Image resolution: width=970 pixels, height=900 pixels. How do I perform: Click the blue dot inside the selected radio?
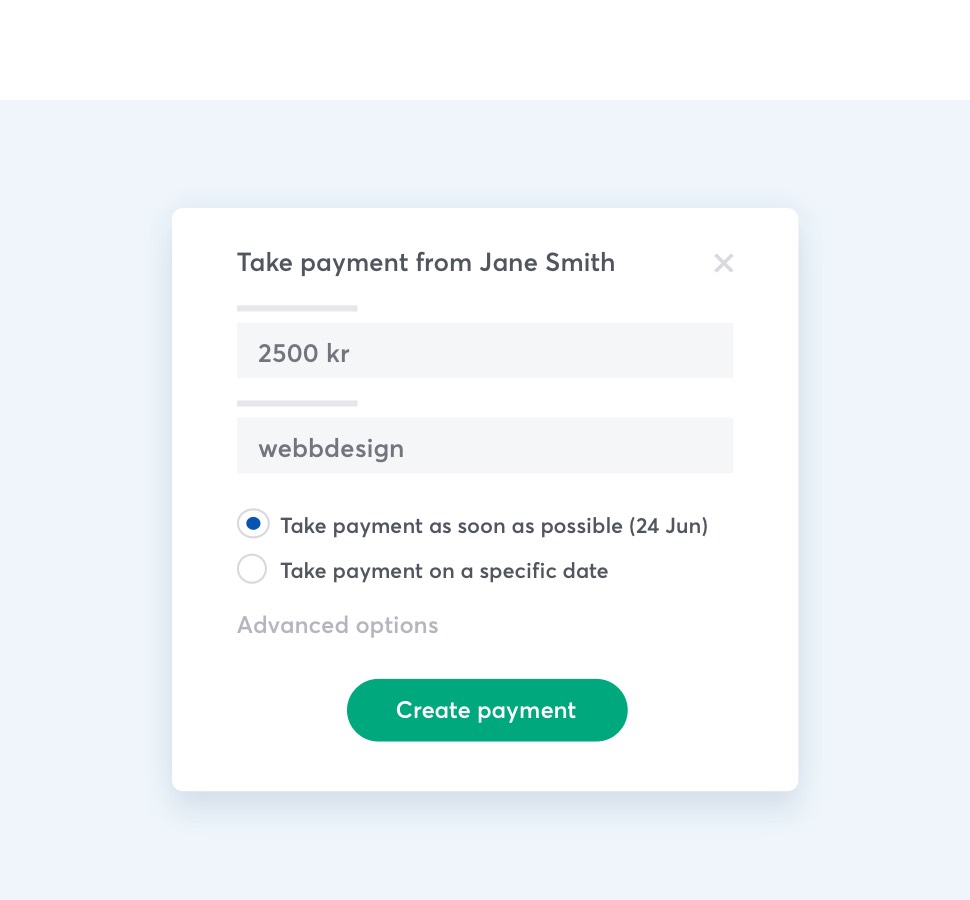[x=253, y=523]
